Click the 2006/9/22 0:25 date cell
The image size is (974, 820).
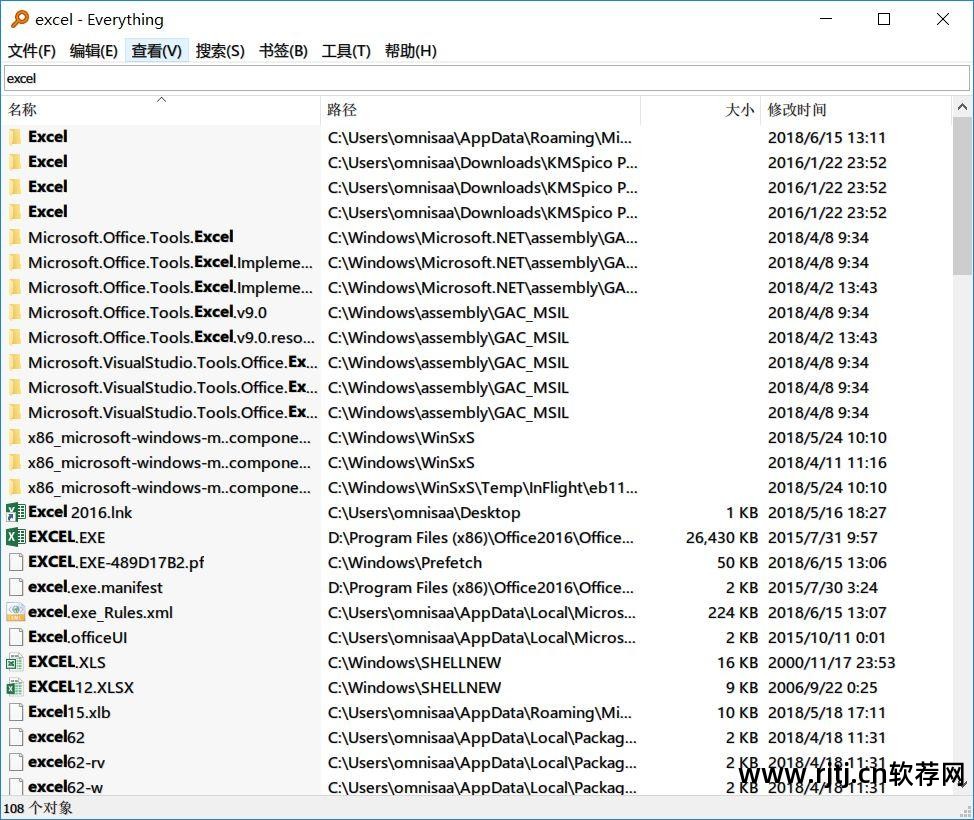pyautogui.click(x=822, y=687)
